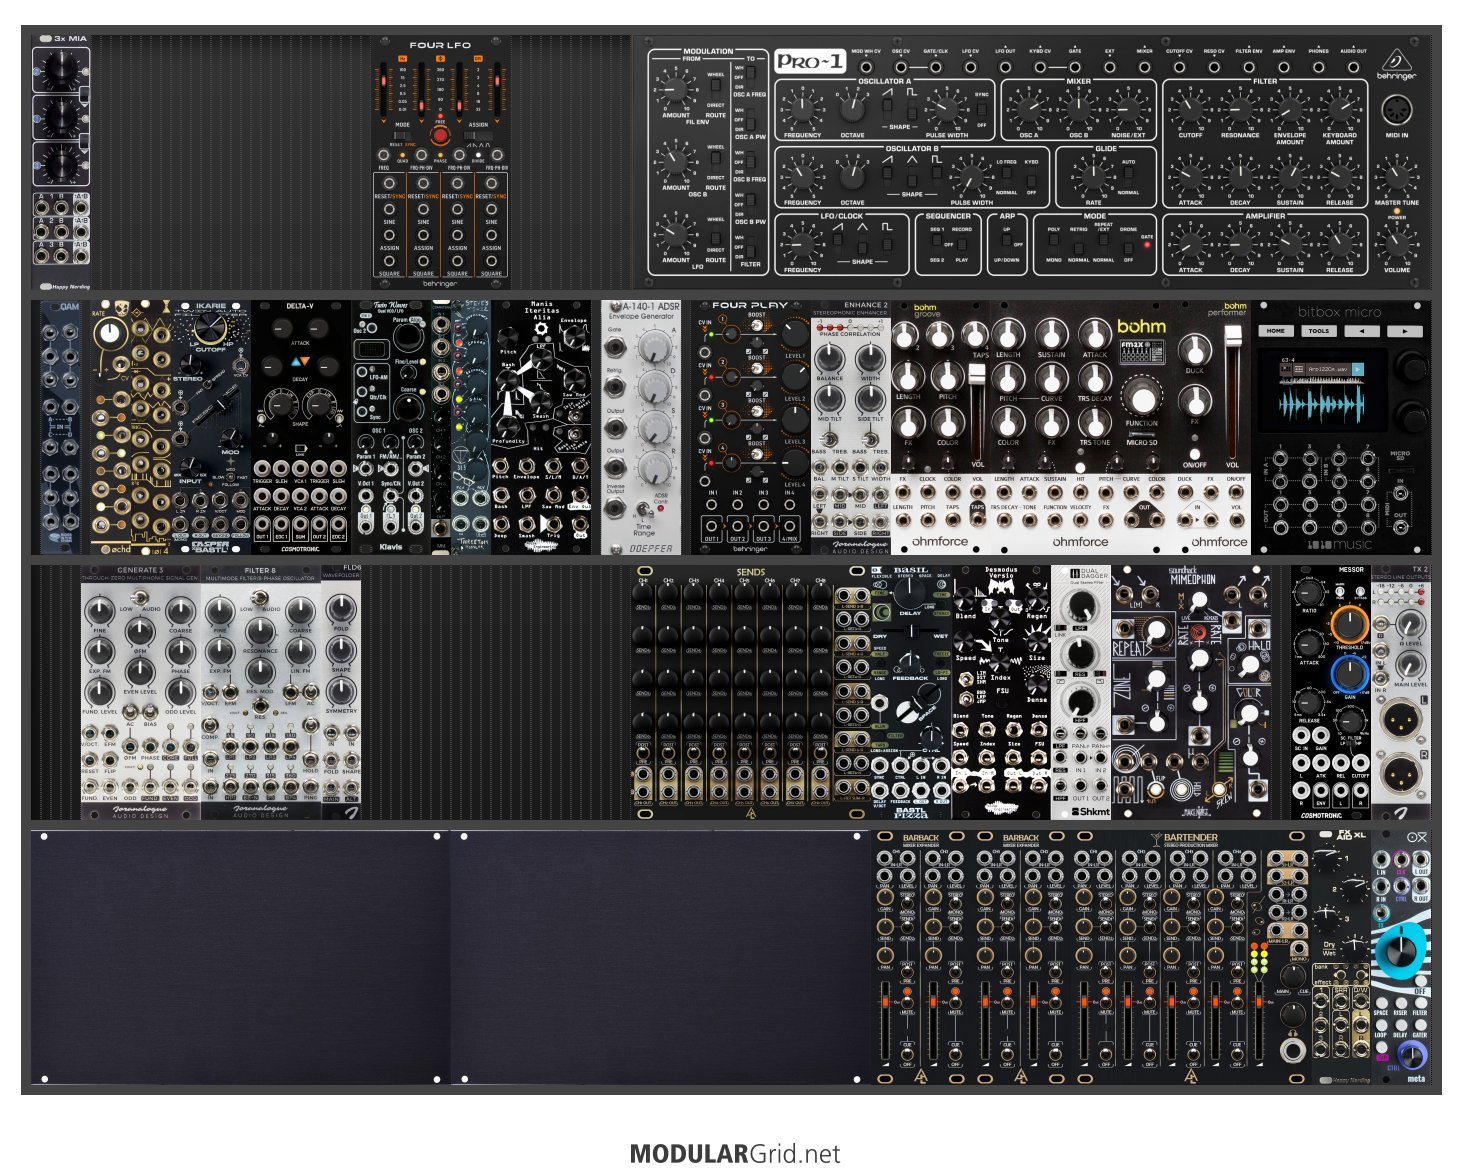This screenshot has width=1472, height=1175.
Task: Click the Level 1 knob on Four Play
Action: coord(794,336)
